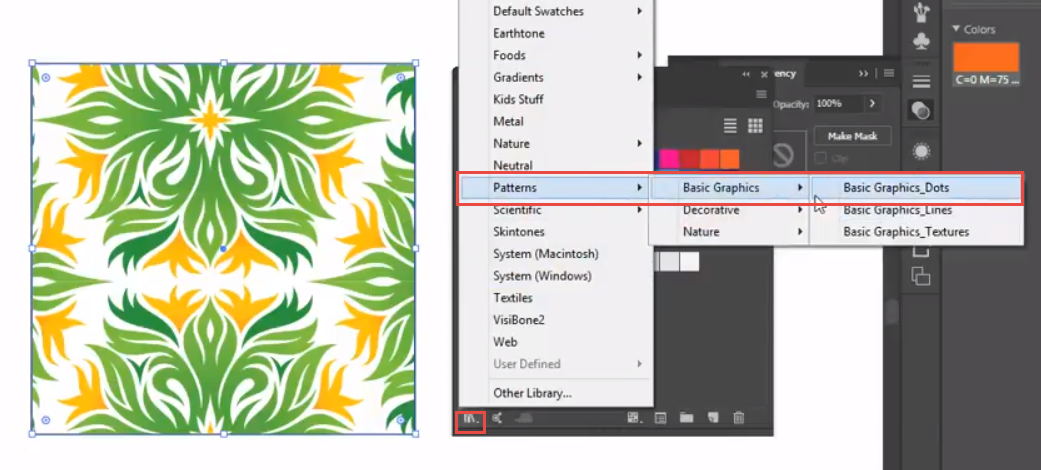Click the Delete Swatch trash icon
Viewport: 1041px width, 470px height.
click(738, 418)
